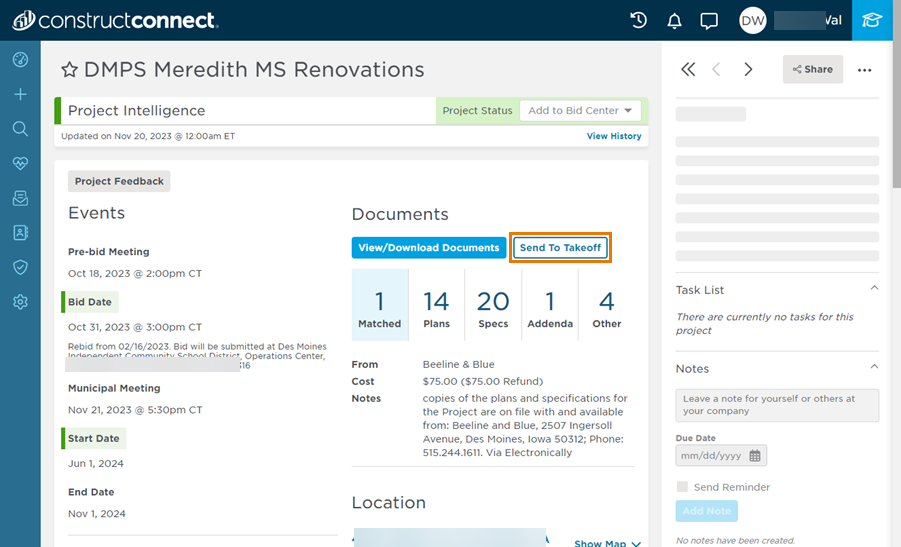901x547 pixels.
Task: Select the 4 Other documents tab
Action: (x=607, y=305)
